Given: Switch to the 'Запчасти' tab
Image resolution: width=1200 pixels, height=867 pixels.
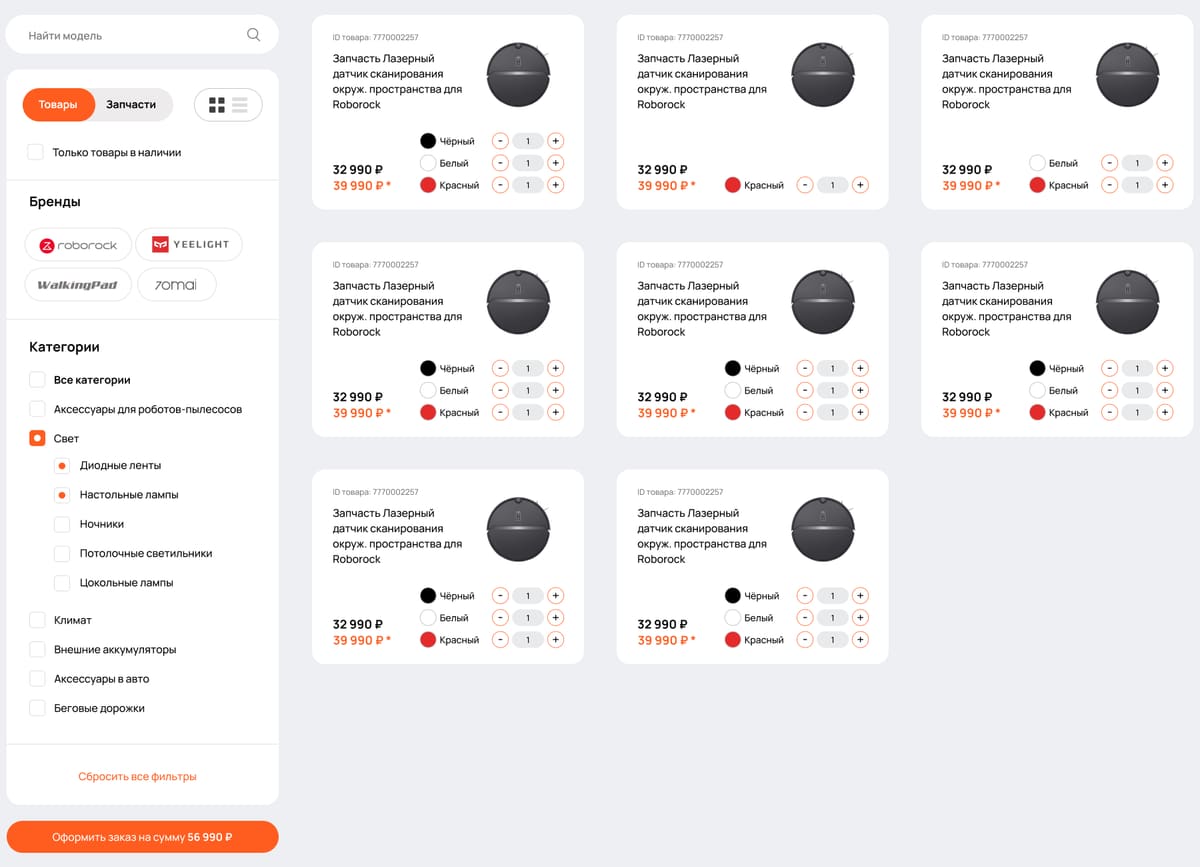Looking at the screenshot, I should pyautogui.click(x=131, y=105).
